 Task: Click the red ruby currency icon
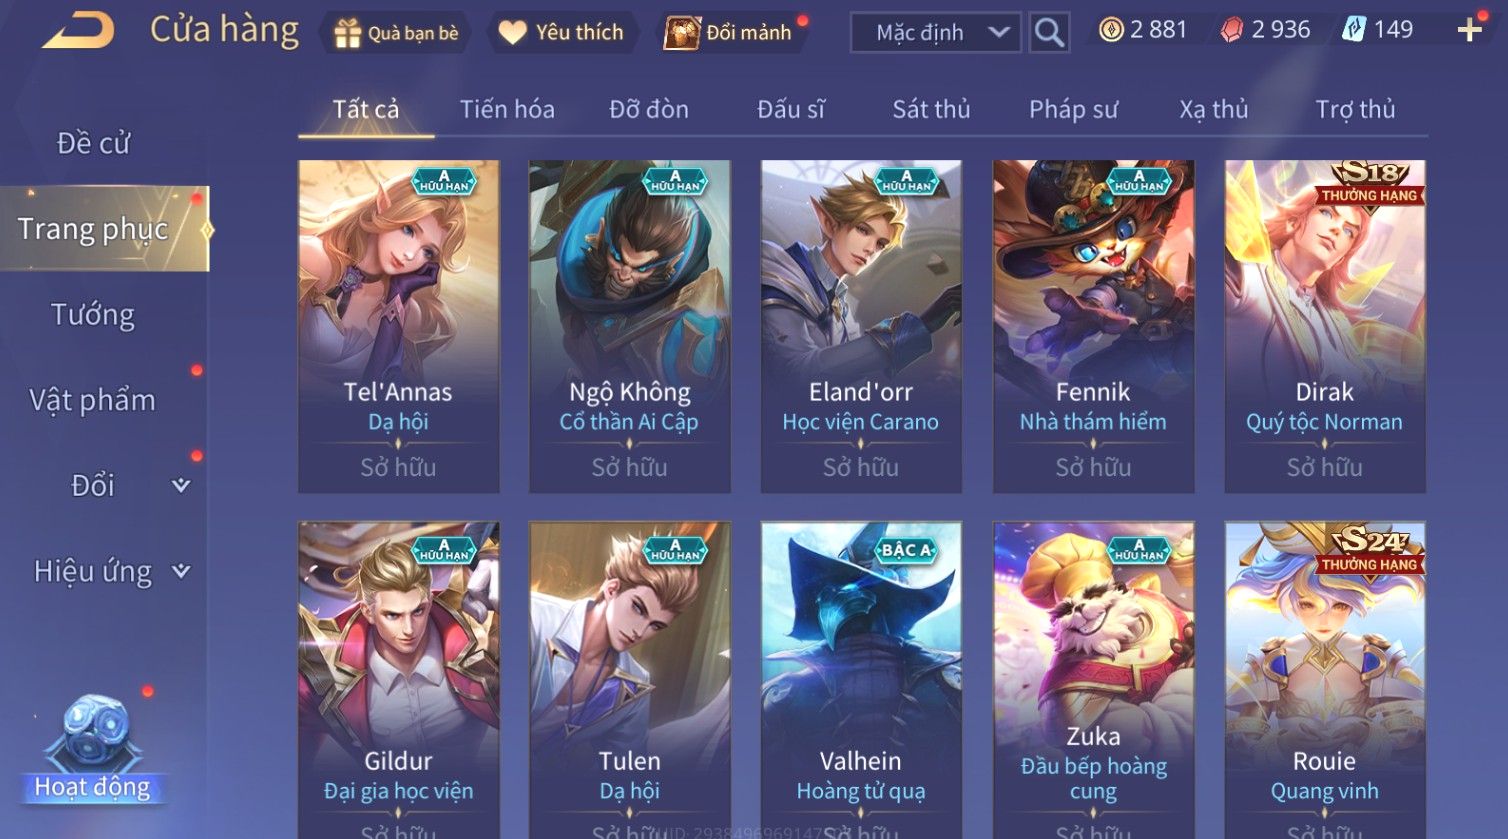click(1232, 31)
